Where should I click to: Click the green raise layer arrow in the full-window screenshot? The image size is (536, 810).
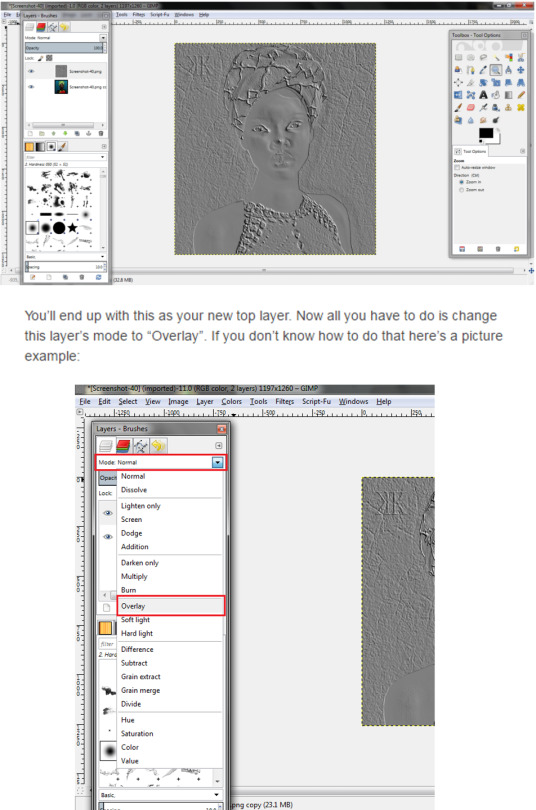pos(53,133)
